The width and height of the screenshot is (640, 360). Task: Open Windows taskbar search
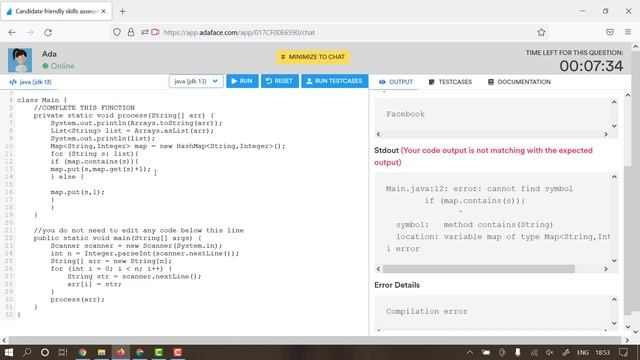pos(27,352)
